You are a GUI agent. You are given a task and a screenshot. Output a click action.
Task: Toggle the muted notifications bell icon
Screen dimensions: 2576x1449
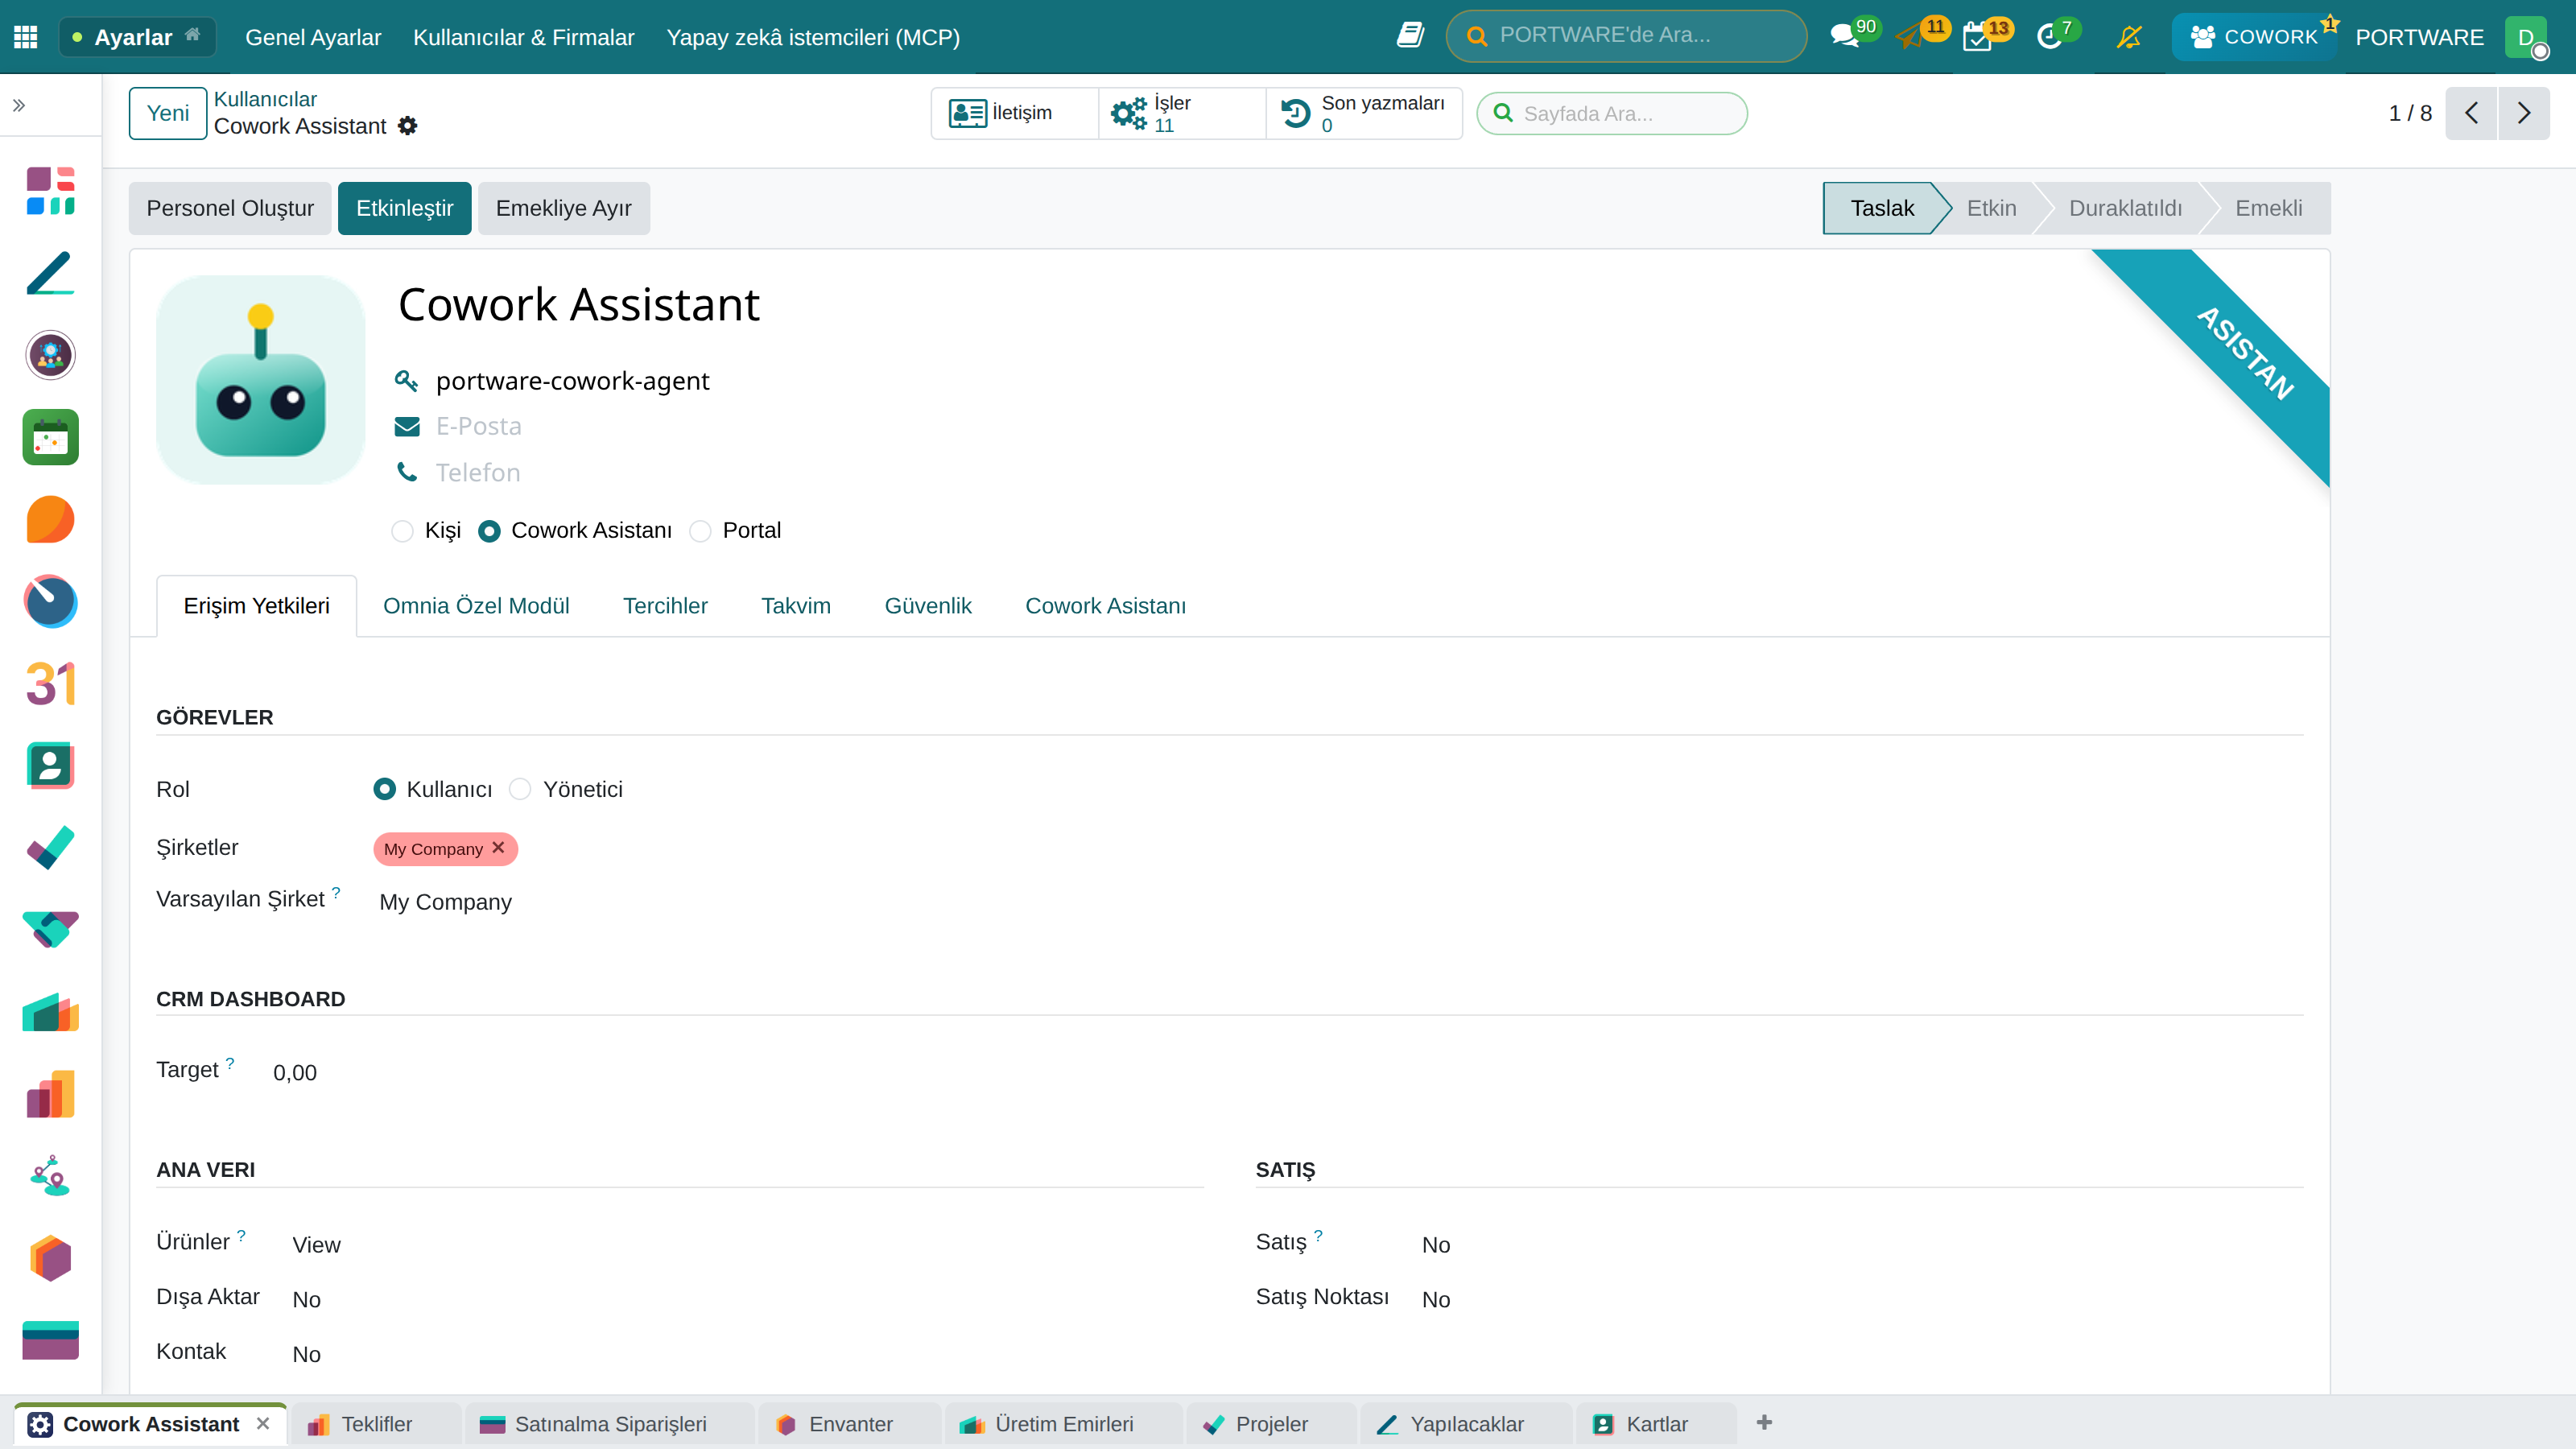click(x=2129, y=37)
